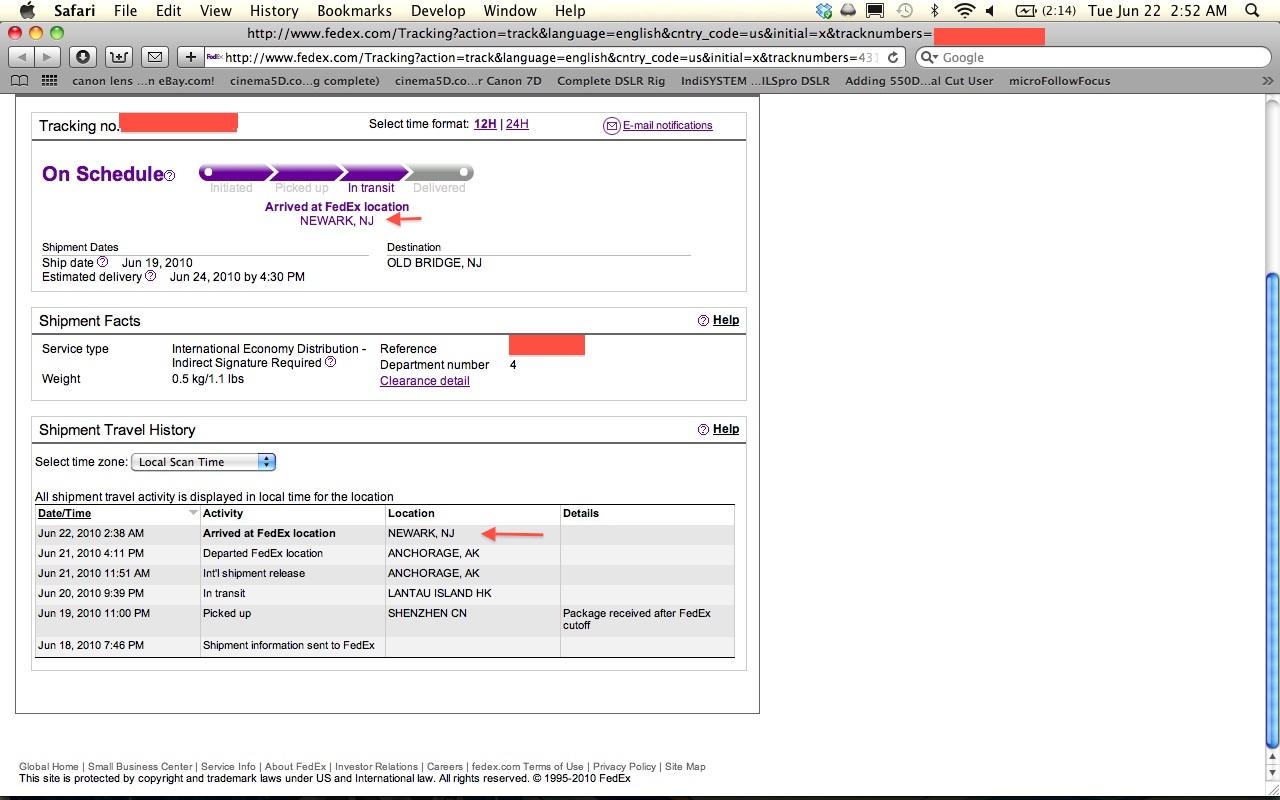
Task: Click Help link in Shipment Facts
Action: point(726,320)
